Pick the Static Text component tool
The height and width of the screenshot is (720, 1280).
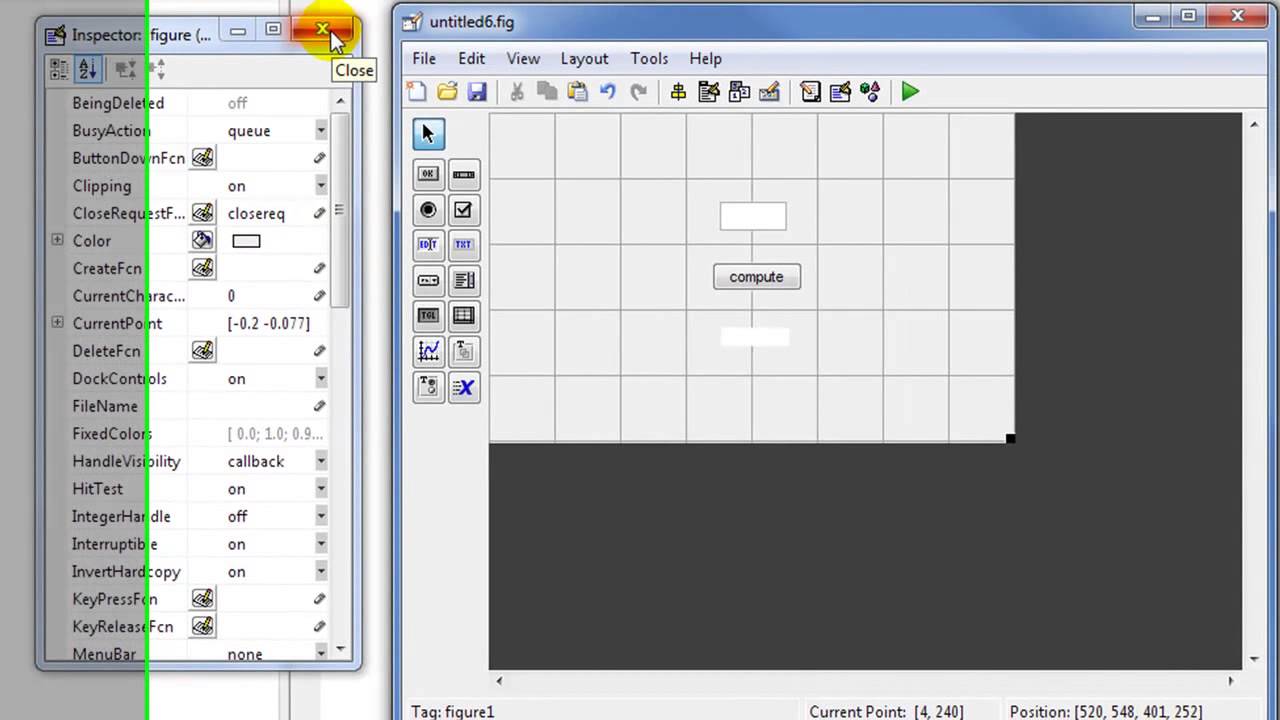[463, 245]
